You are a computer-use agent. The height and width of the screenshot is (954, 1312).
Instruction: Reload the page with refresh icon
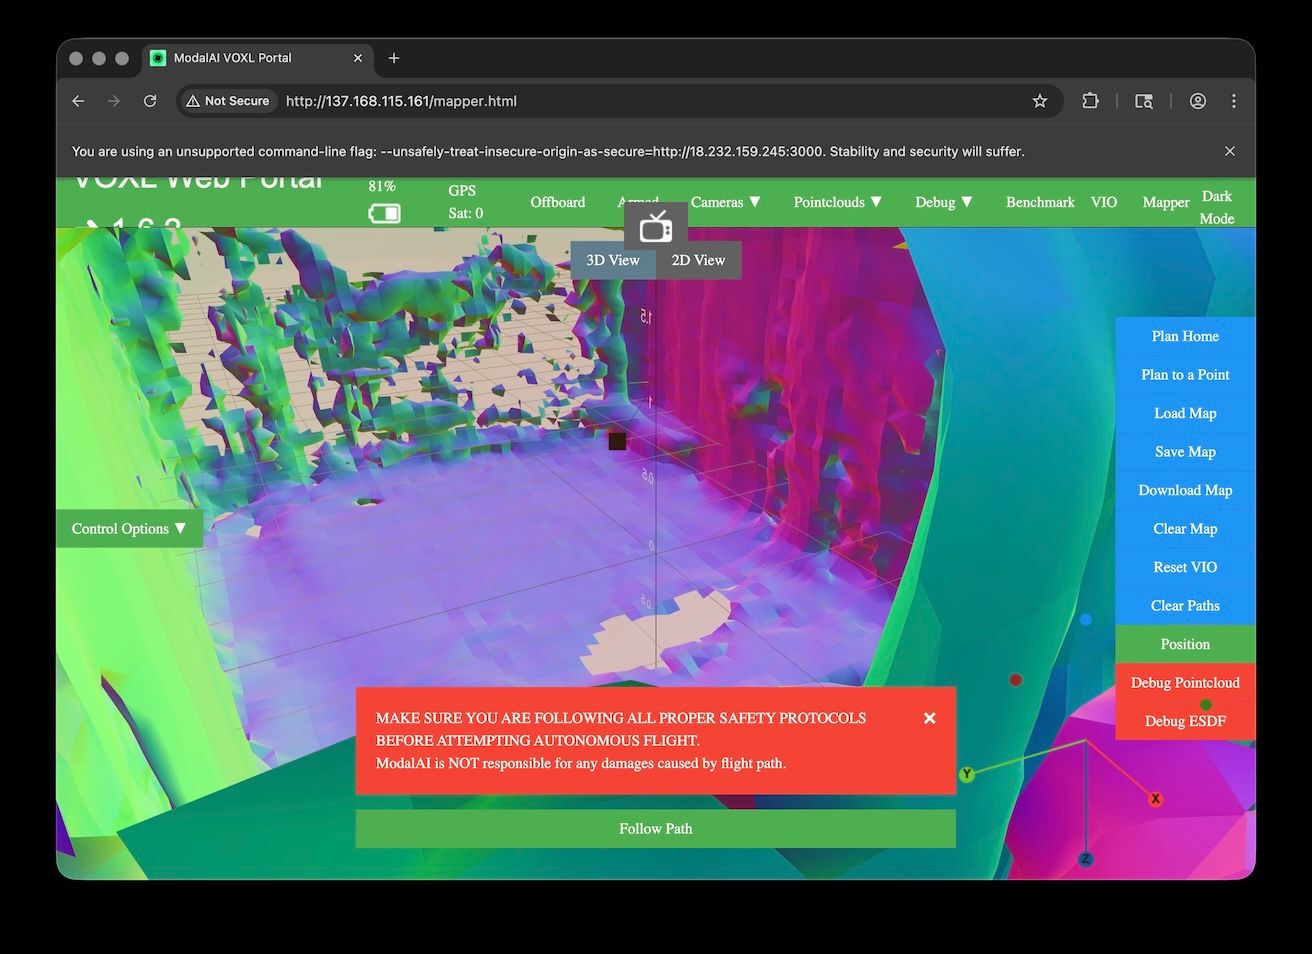[x=150, y=101]
